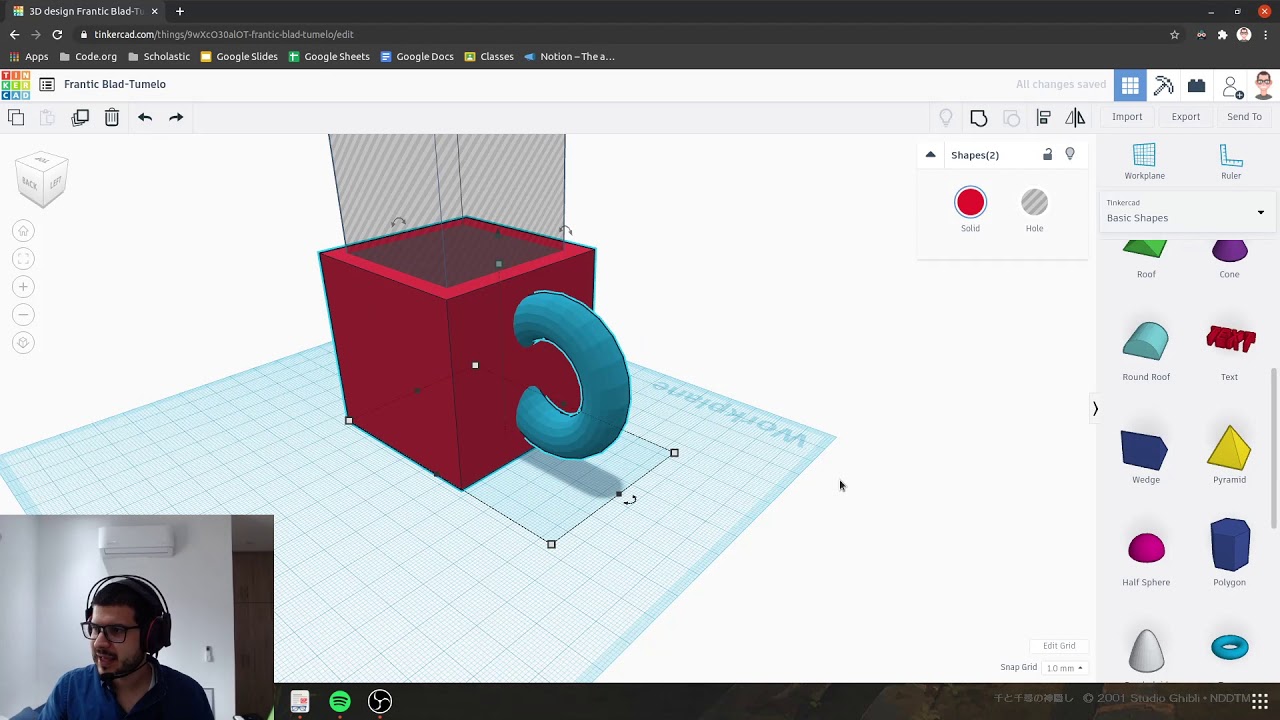1280x720 pixels.
Task: Open the Snap Grid value dropdown
Action: [x=1064, y=668]
